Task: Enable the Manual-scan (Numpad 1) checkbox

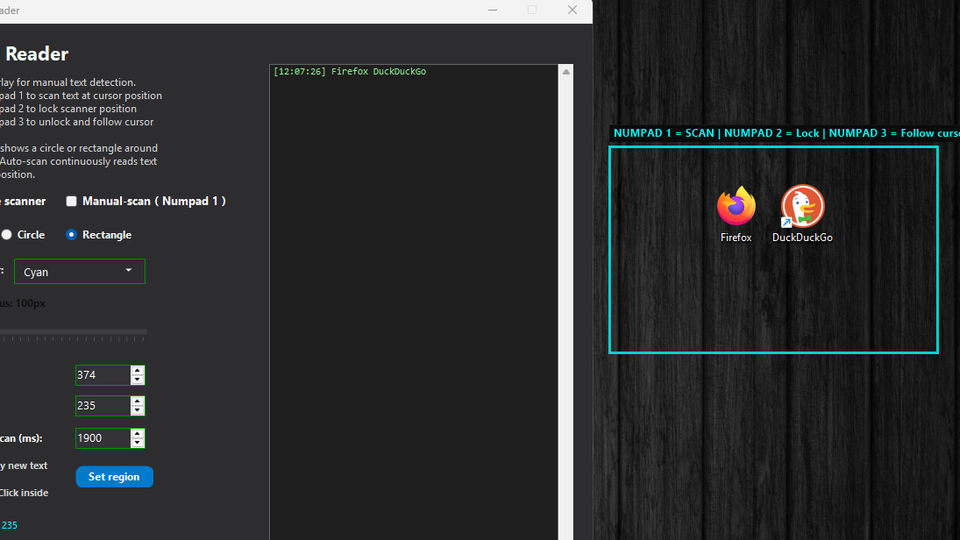Action: (x=71, y=201)
